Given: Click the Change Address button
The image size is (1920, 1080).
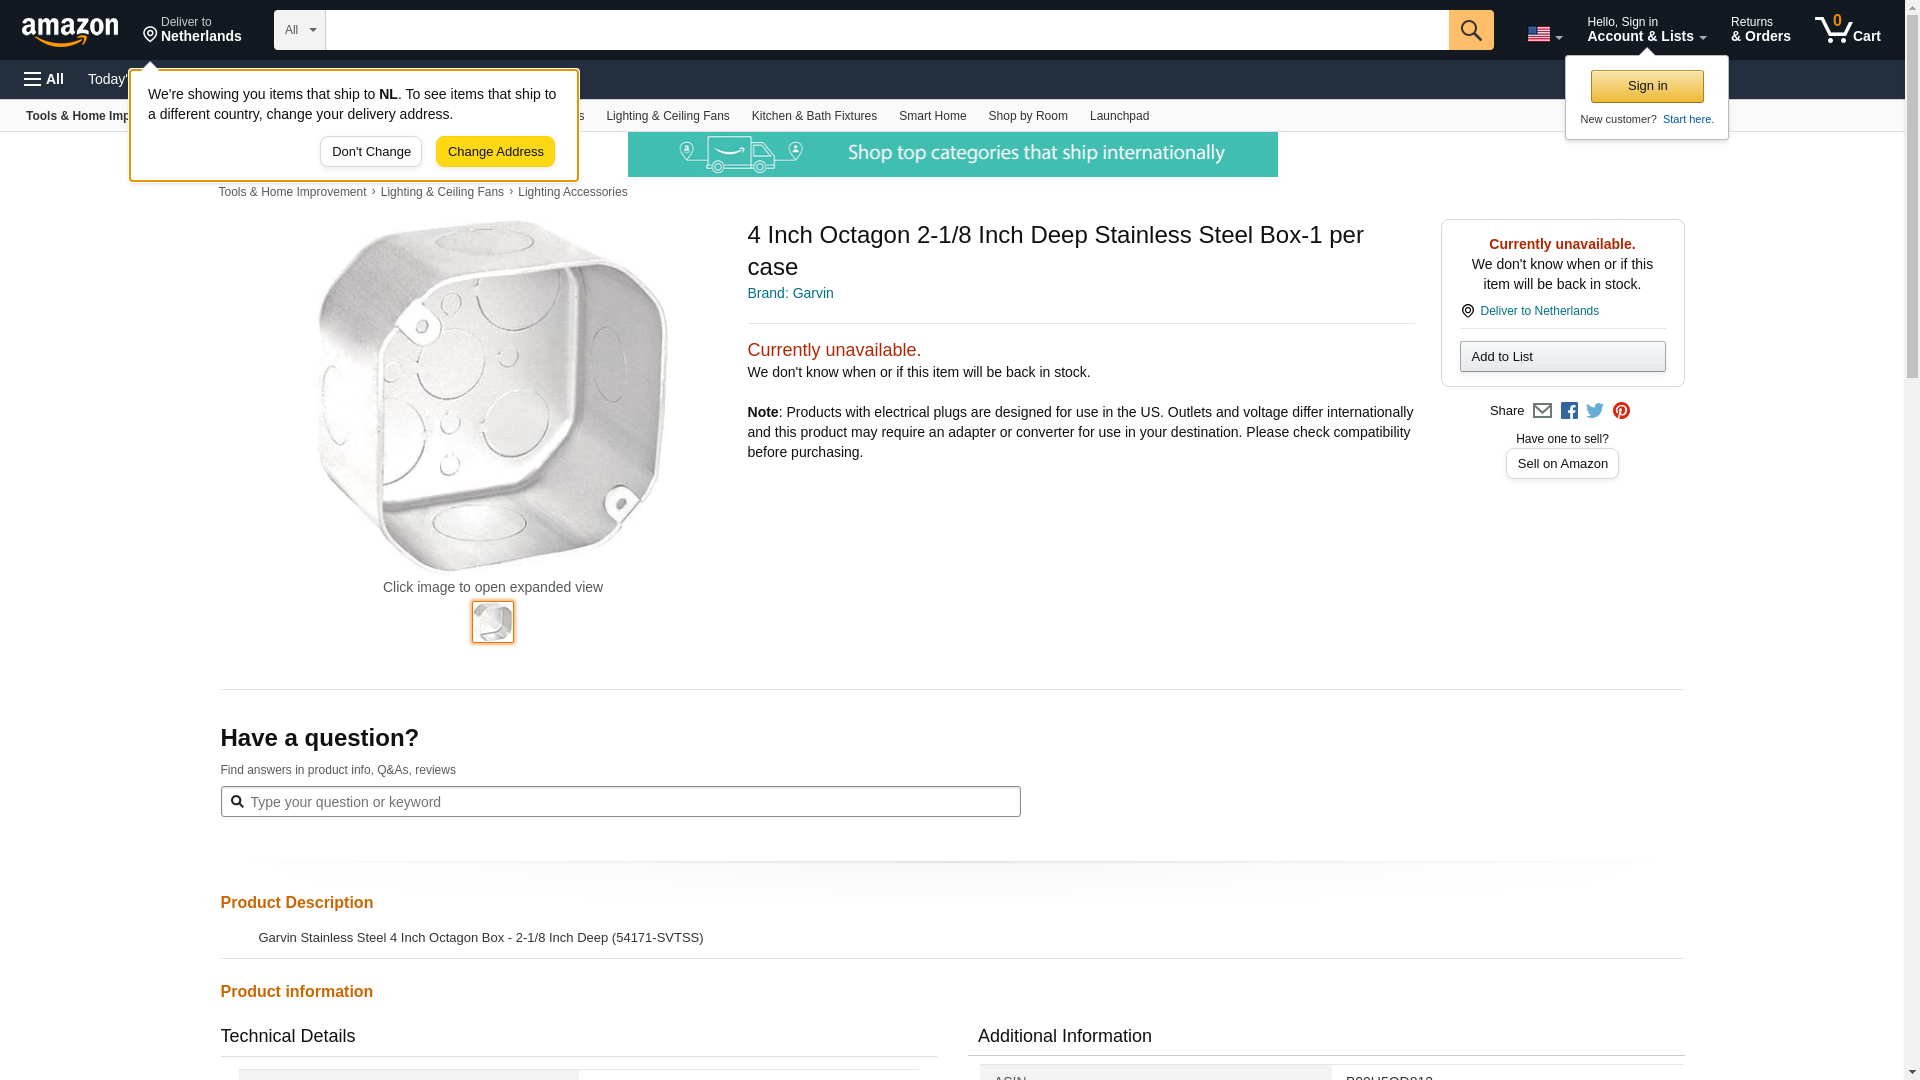Looking at the screenshot, I should [x=495, y=152].
